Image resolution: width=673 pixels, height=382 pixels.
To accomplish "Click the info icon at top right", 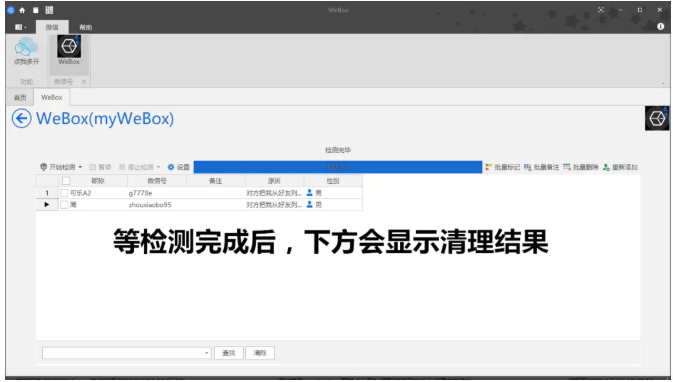I will (661, 26).
